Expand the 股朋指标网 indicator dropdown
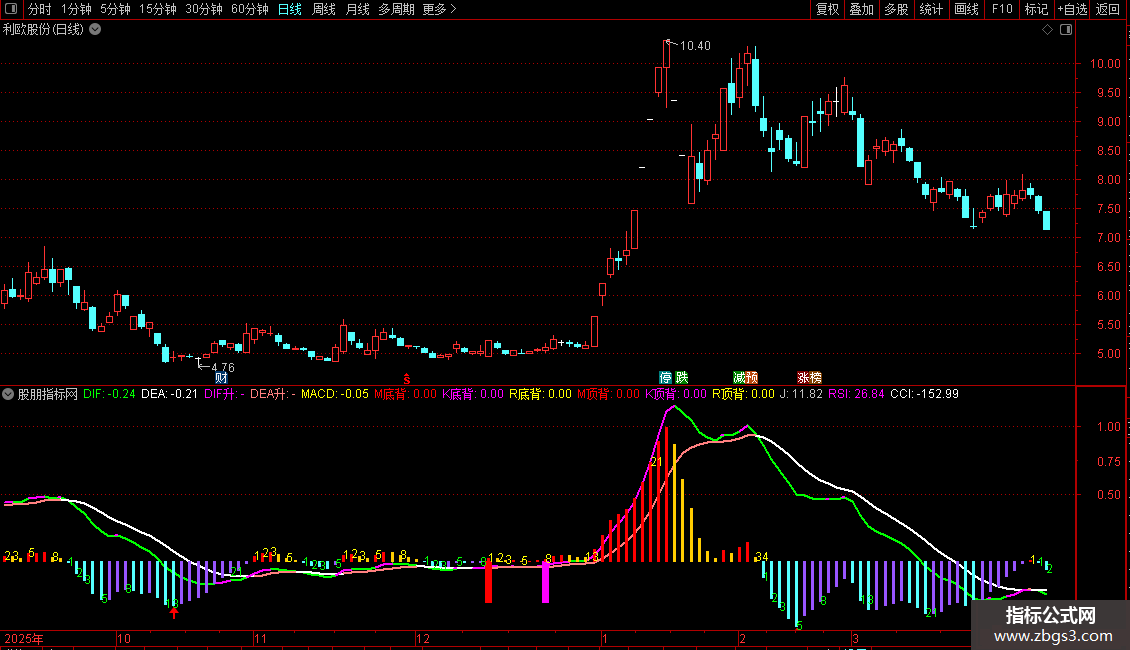This screenshot has width=1130, height=650. pos(8,394)
